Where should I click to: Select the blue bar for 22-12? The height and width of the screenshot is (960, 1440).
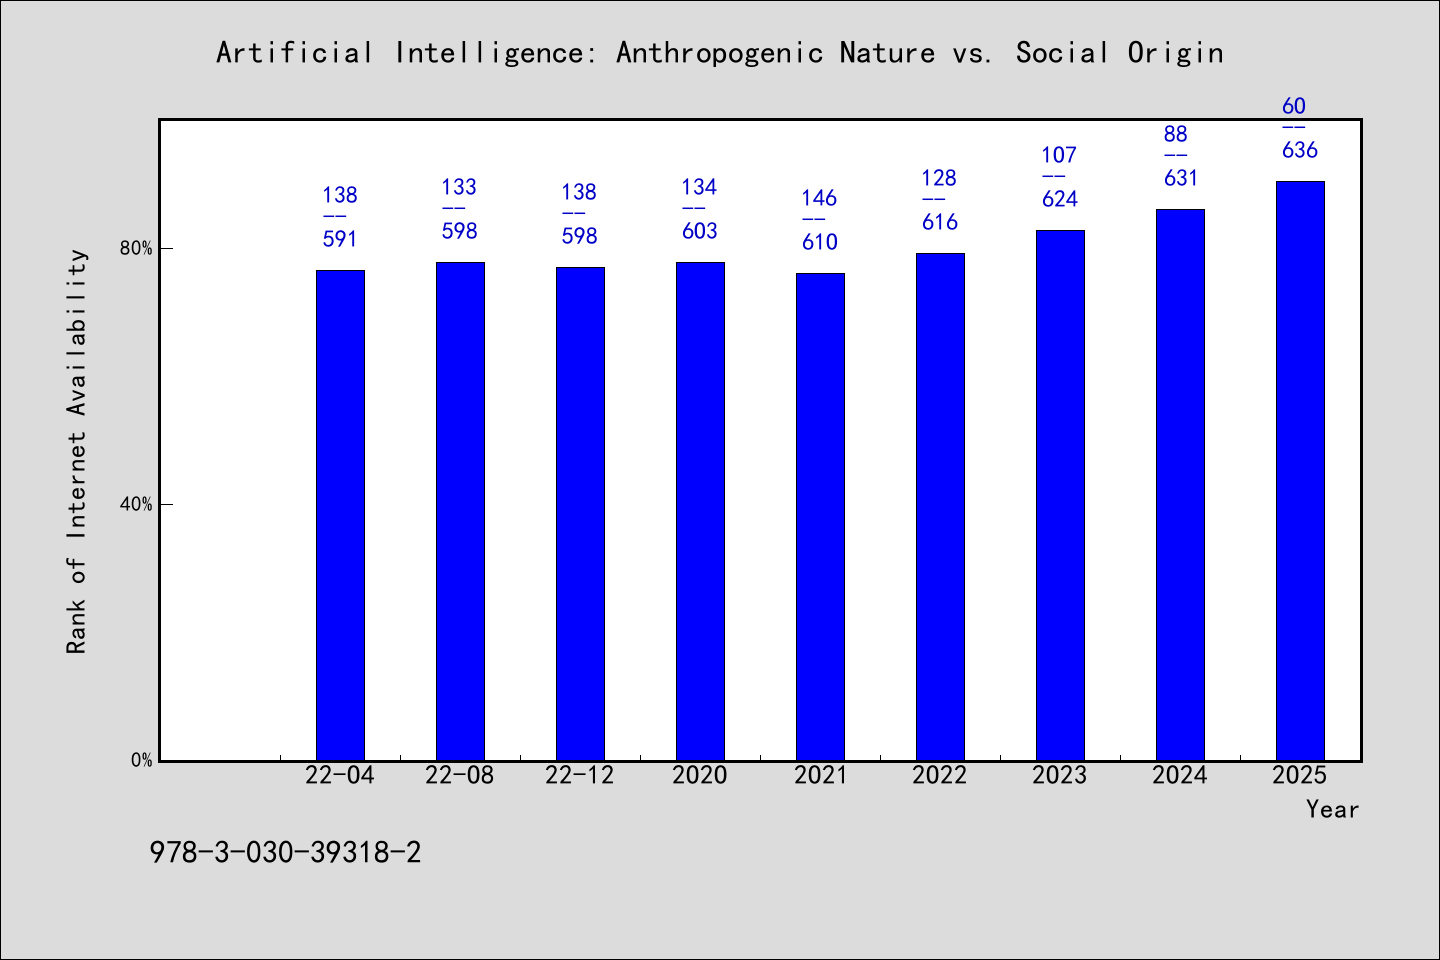point(580,514)
